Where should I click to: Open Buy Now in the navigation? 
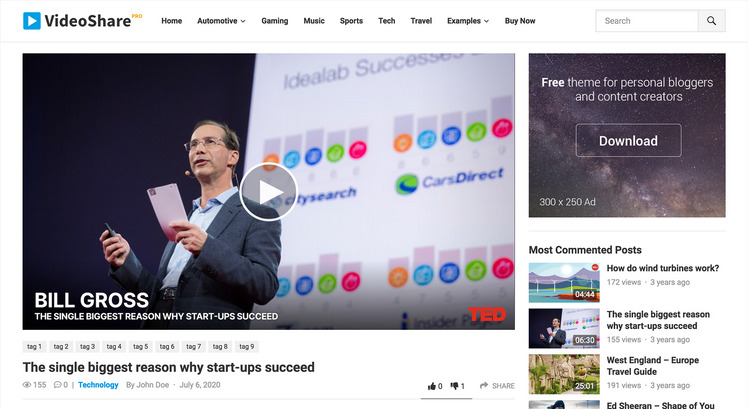tap(520, 21)
